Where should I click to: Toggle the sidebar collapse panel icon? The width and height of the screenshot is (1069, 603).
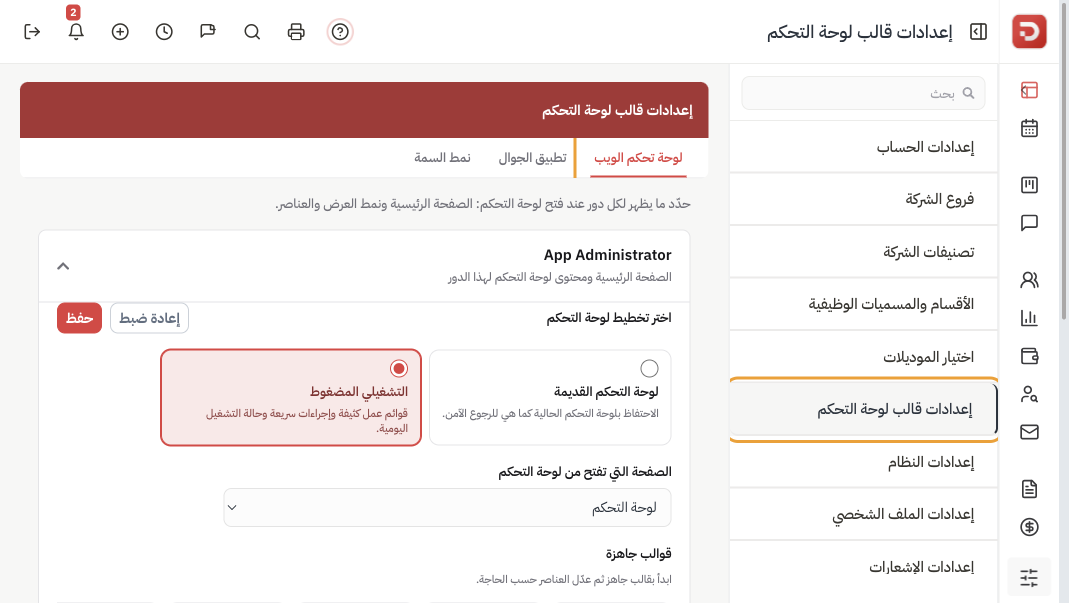point(978,31)
